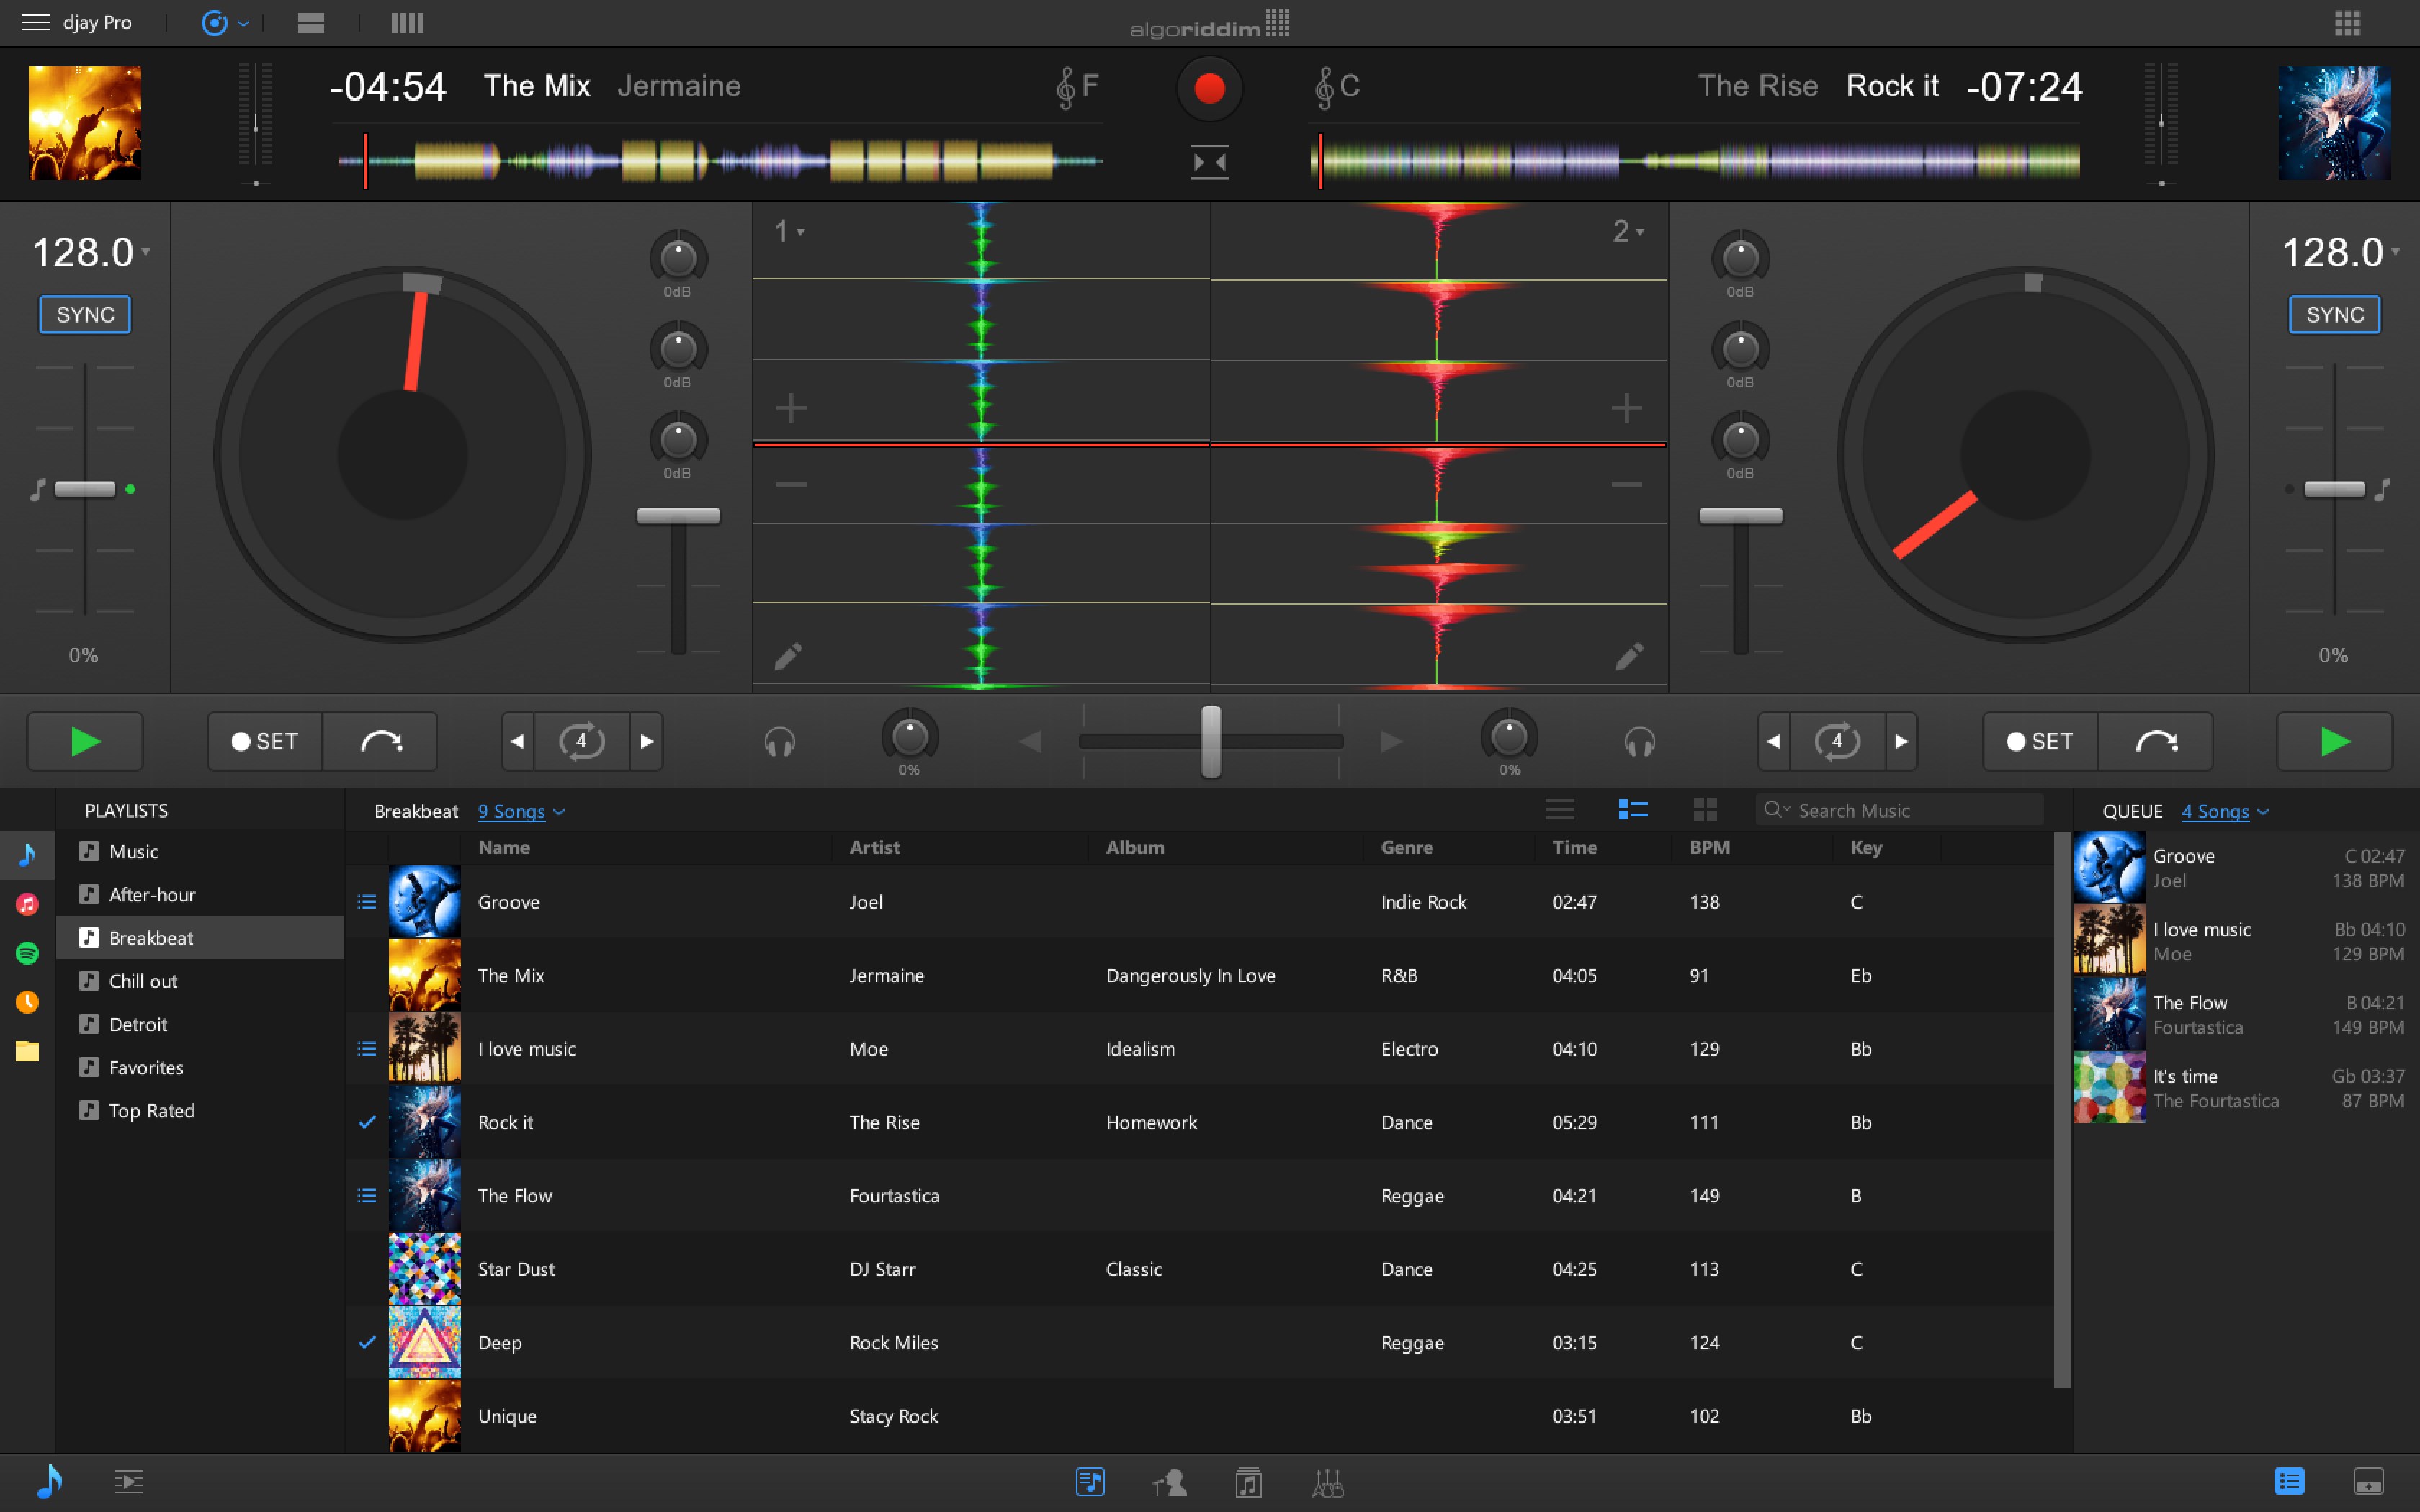Image resolution: width=2420 pixels, height=1512 pixels.
Task: Play the right deck
Action: pos(2334,741)
